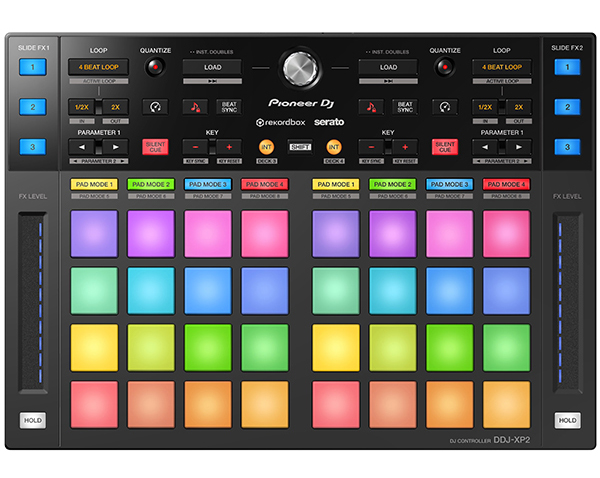Click right deck Parameter 1 right arrow

[519, 147]
